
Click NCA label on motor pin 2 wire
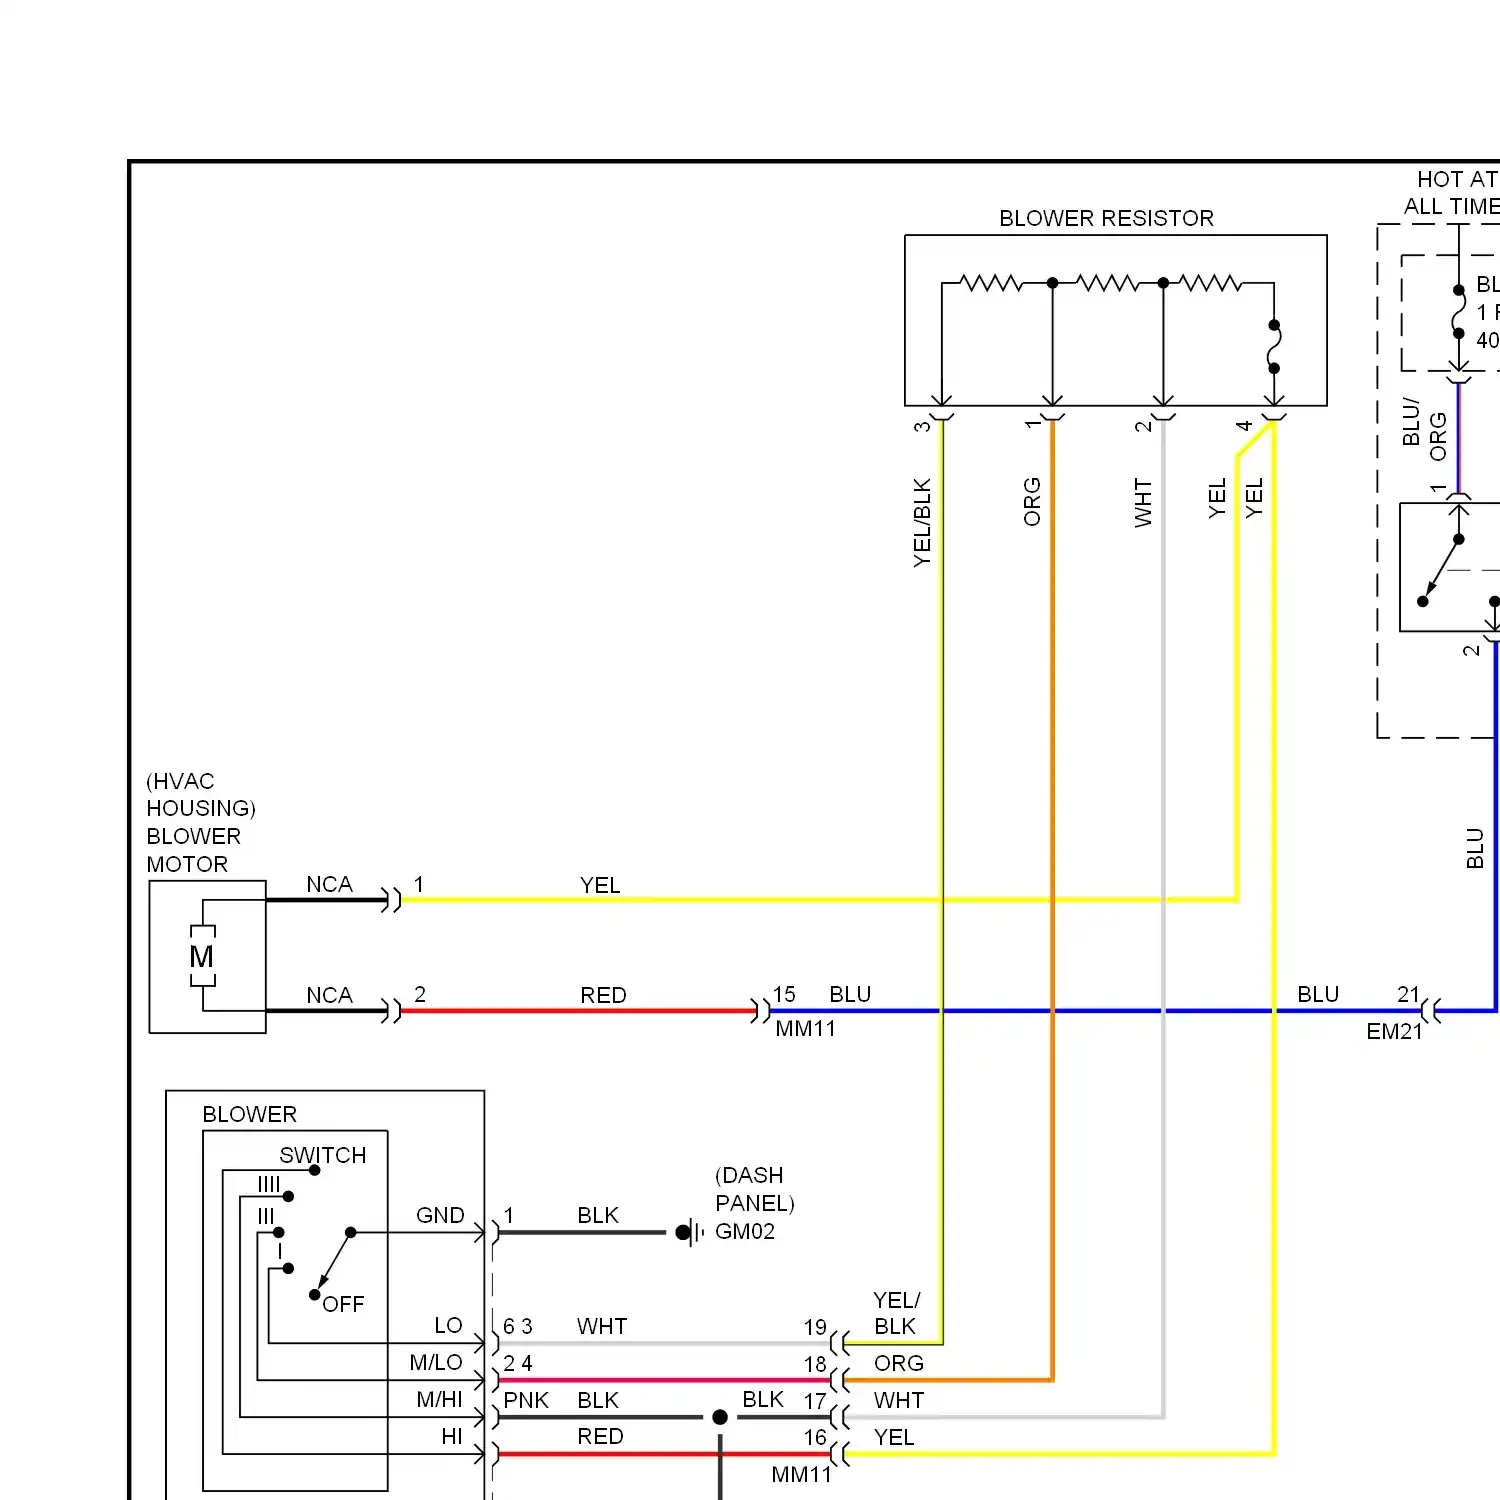coord(329,995)
